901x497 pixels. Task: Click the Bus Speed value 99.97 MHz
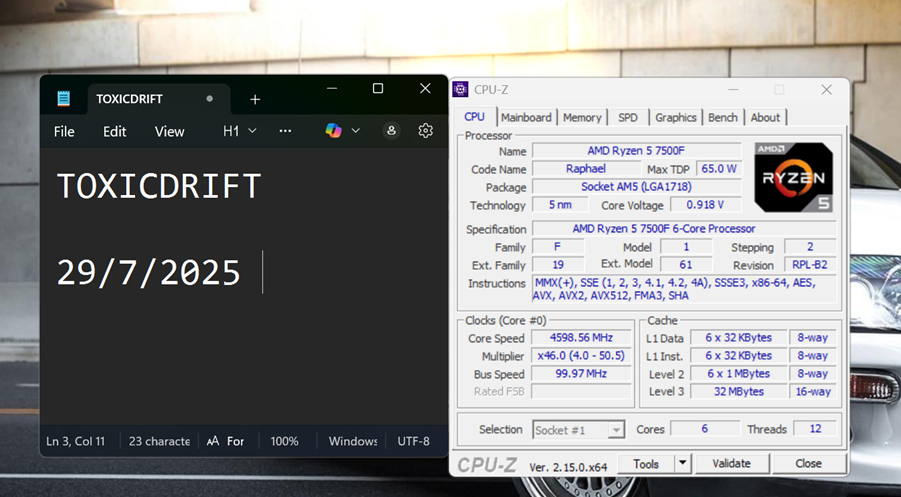click(582, 373)
